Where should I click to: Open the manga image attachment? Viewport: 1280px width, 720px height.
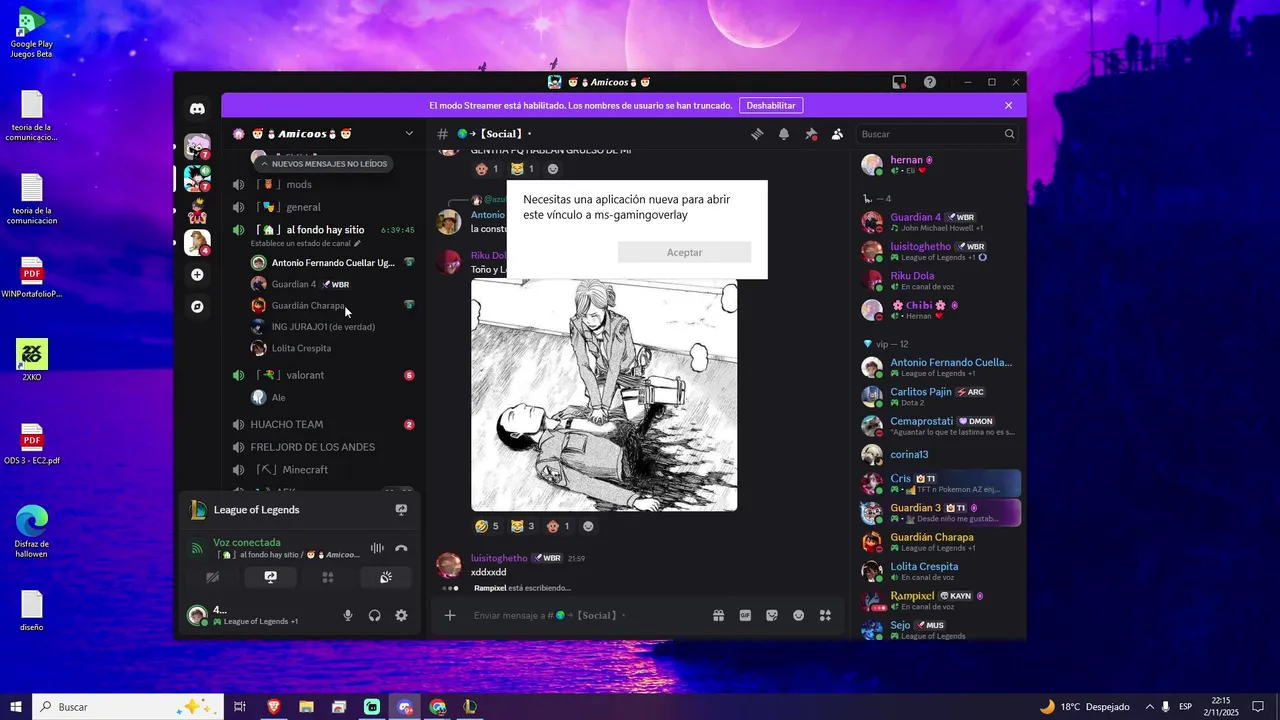[604, 395]
